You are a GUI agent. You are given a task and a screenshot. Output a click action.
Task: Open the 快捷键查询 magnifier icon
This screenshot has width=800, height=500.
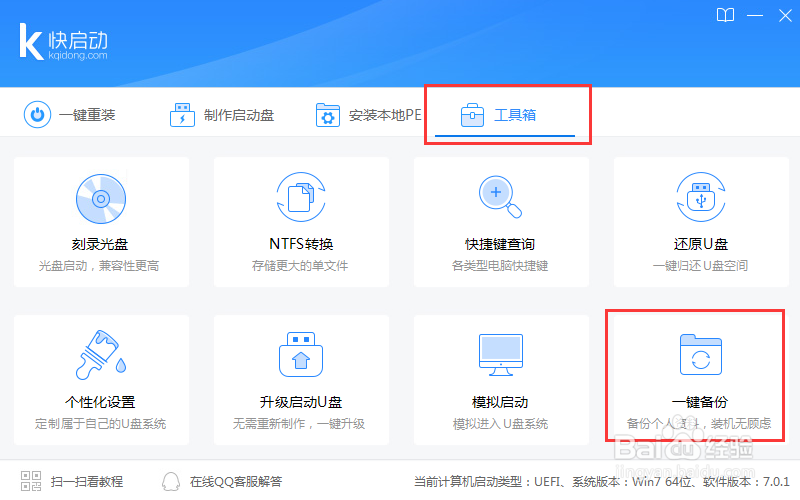[500, 197]
